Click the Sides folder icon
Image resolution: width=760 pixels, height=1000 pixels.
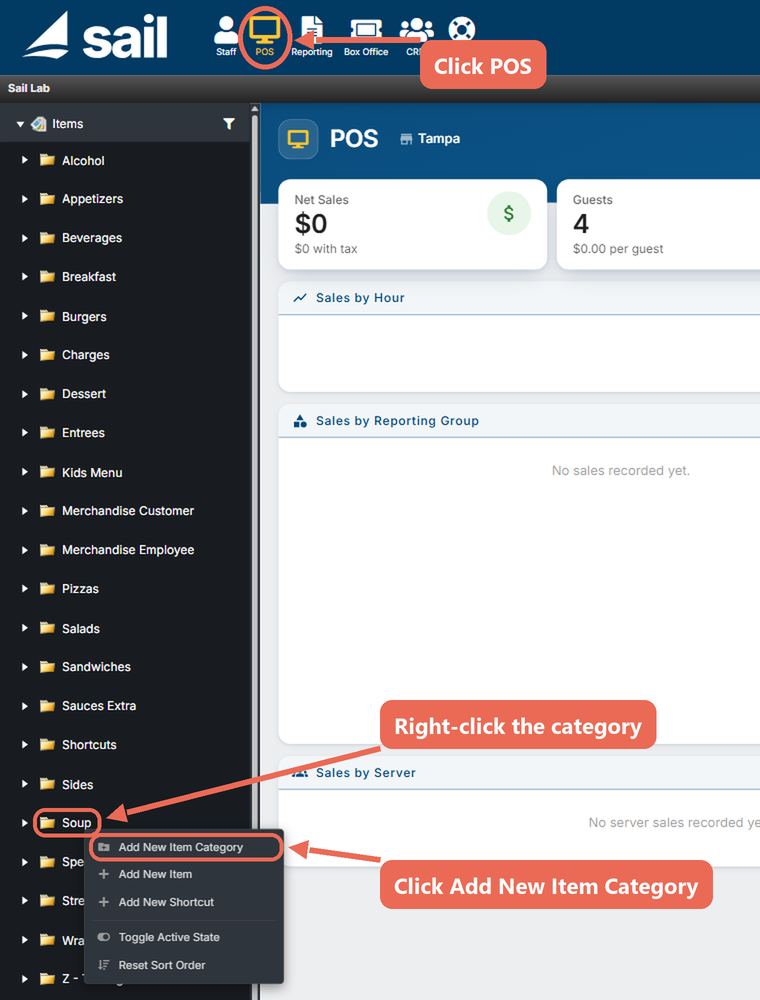tap(47, 784)
